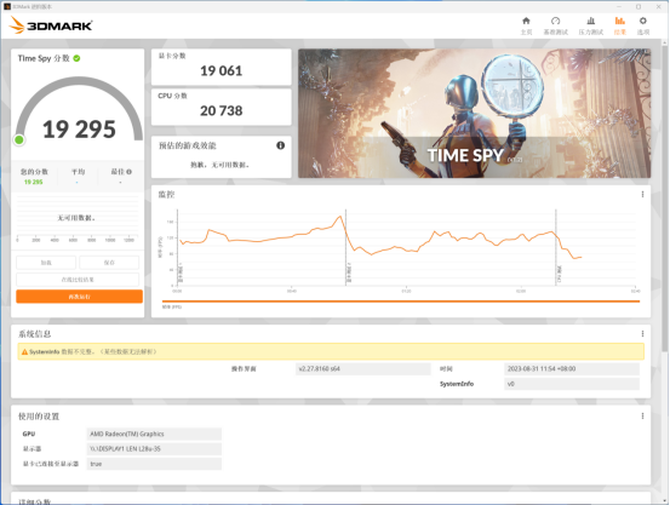Open the 选项 options gear

[x=643, y=26]
